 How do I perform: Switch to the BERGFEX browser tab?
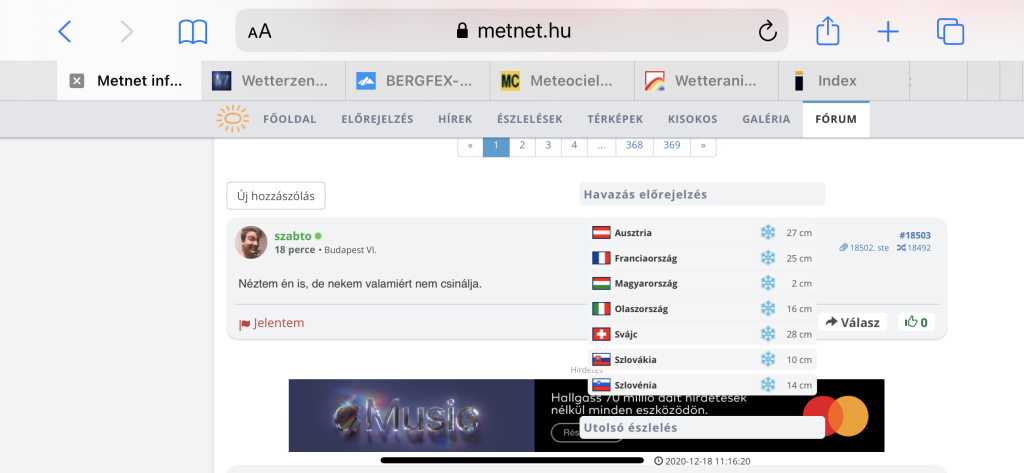(x=416, y=81)
